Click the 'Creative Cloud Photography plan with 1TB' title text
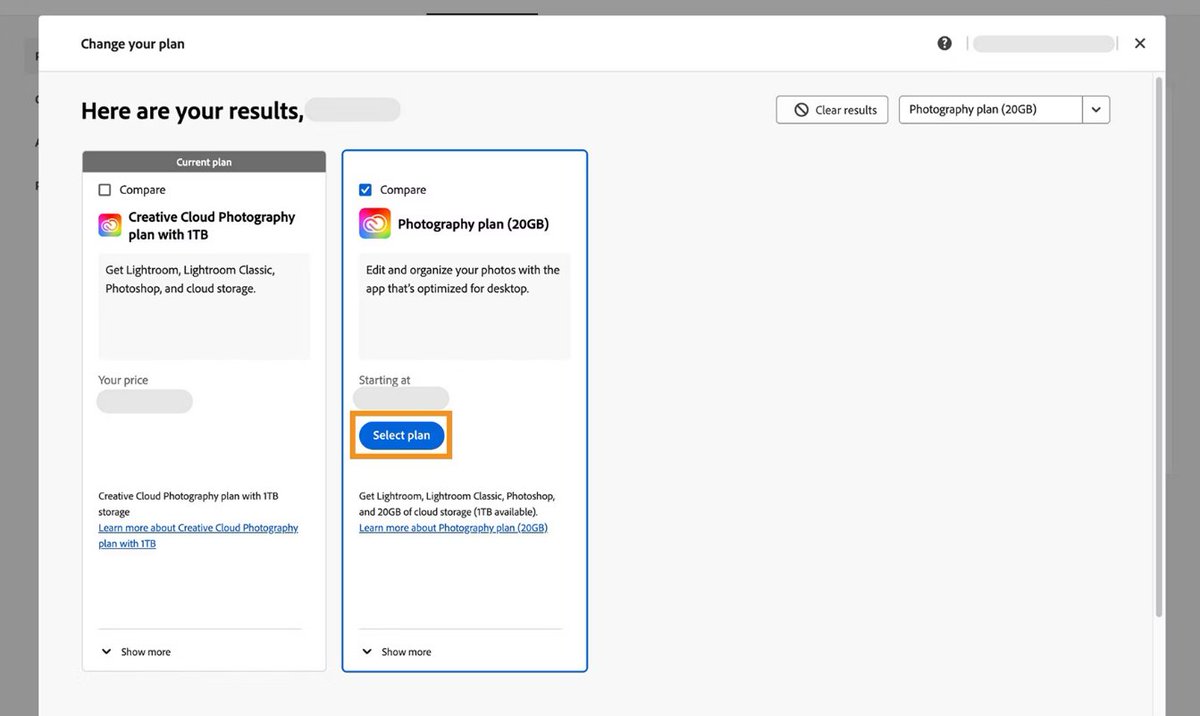 coord(212,226)
